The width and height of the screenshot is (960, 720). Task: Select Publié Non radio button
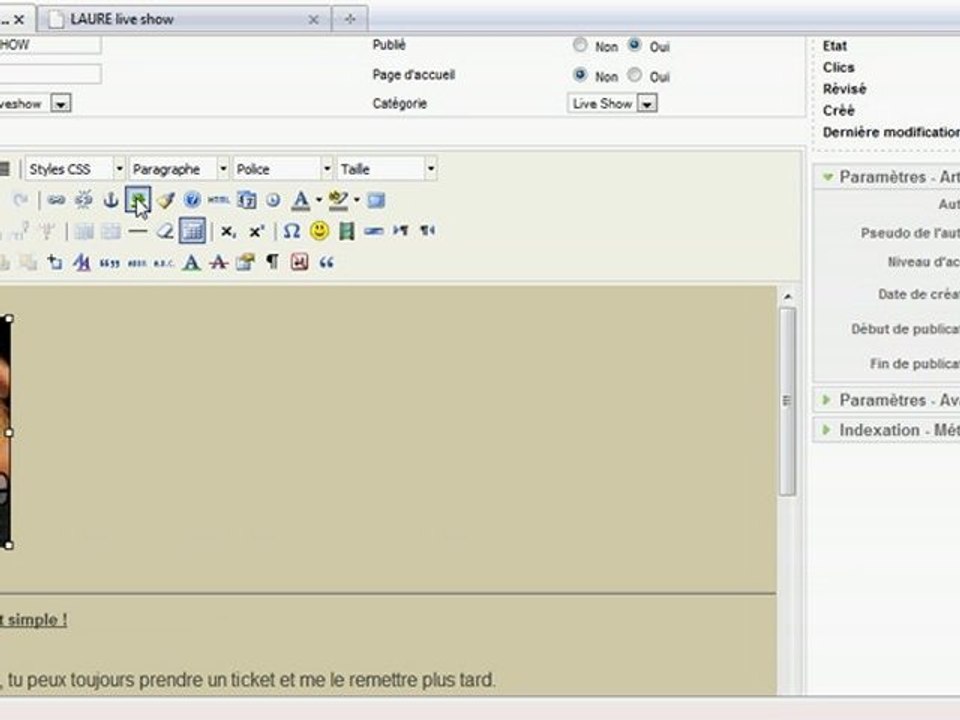[580, 45]
